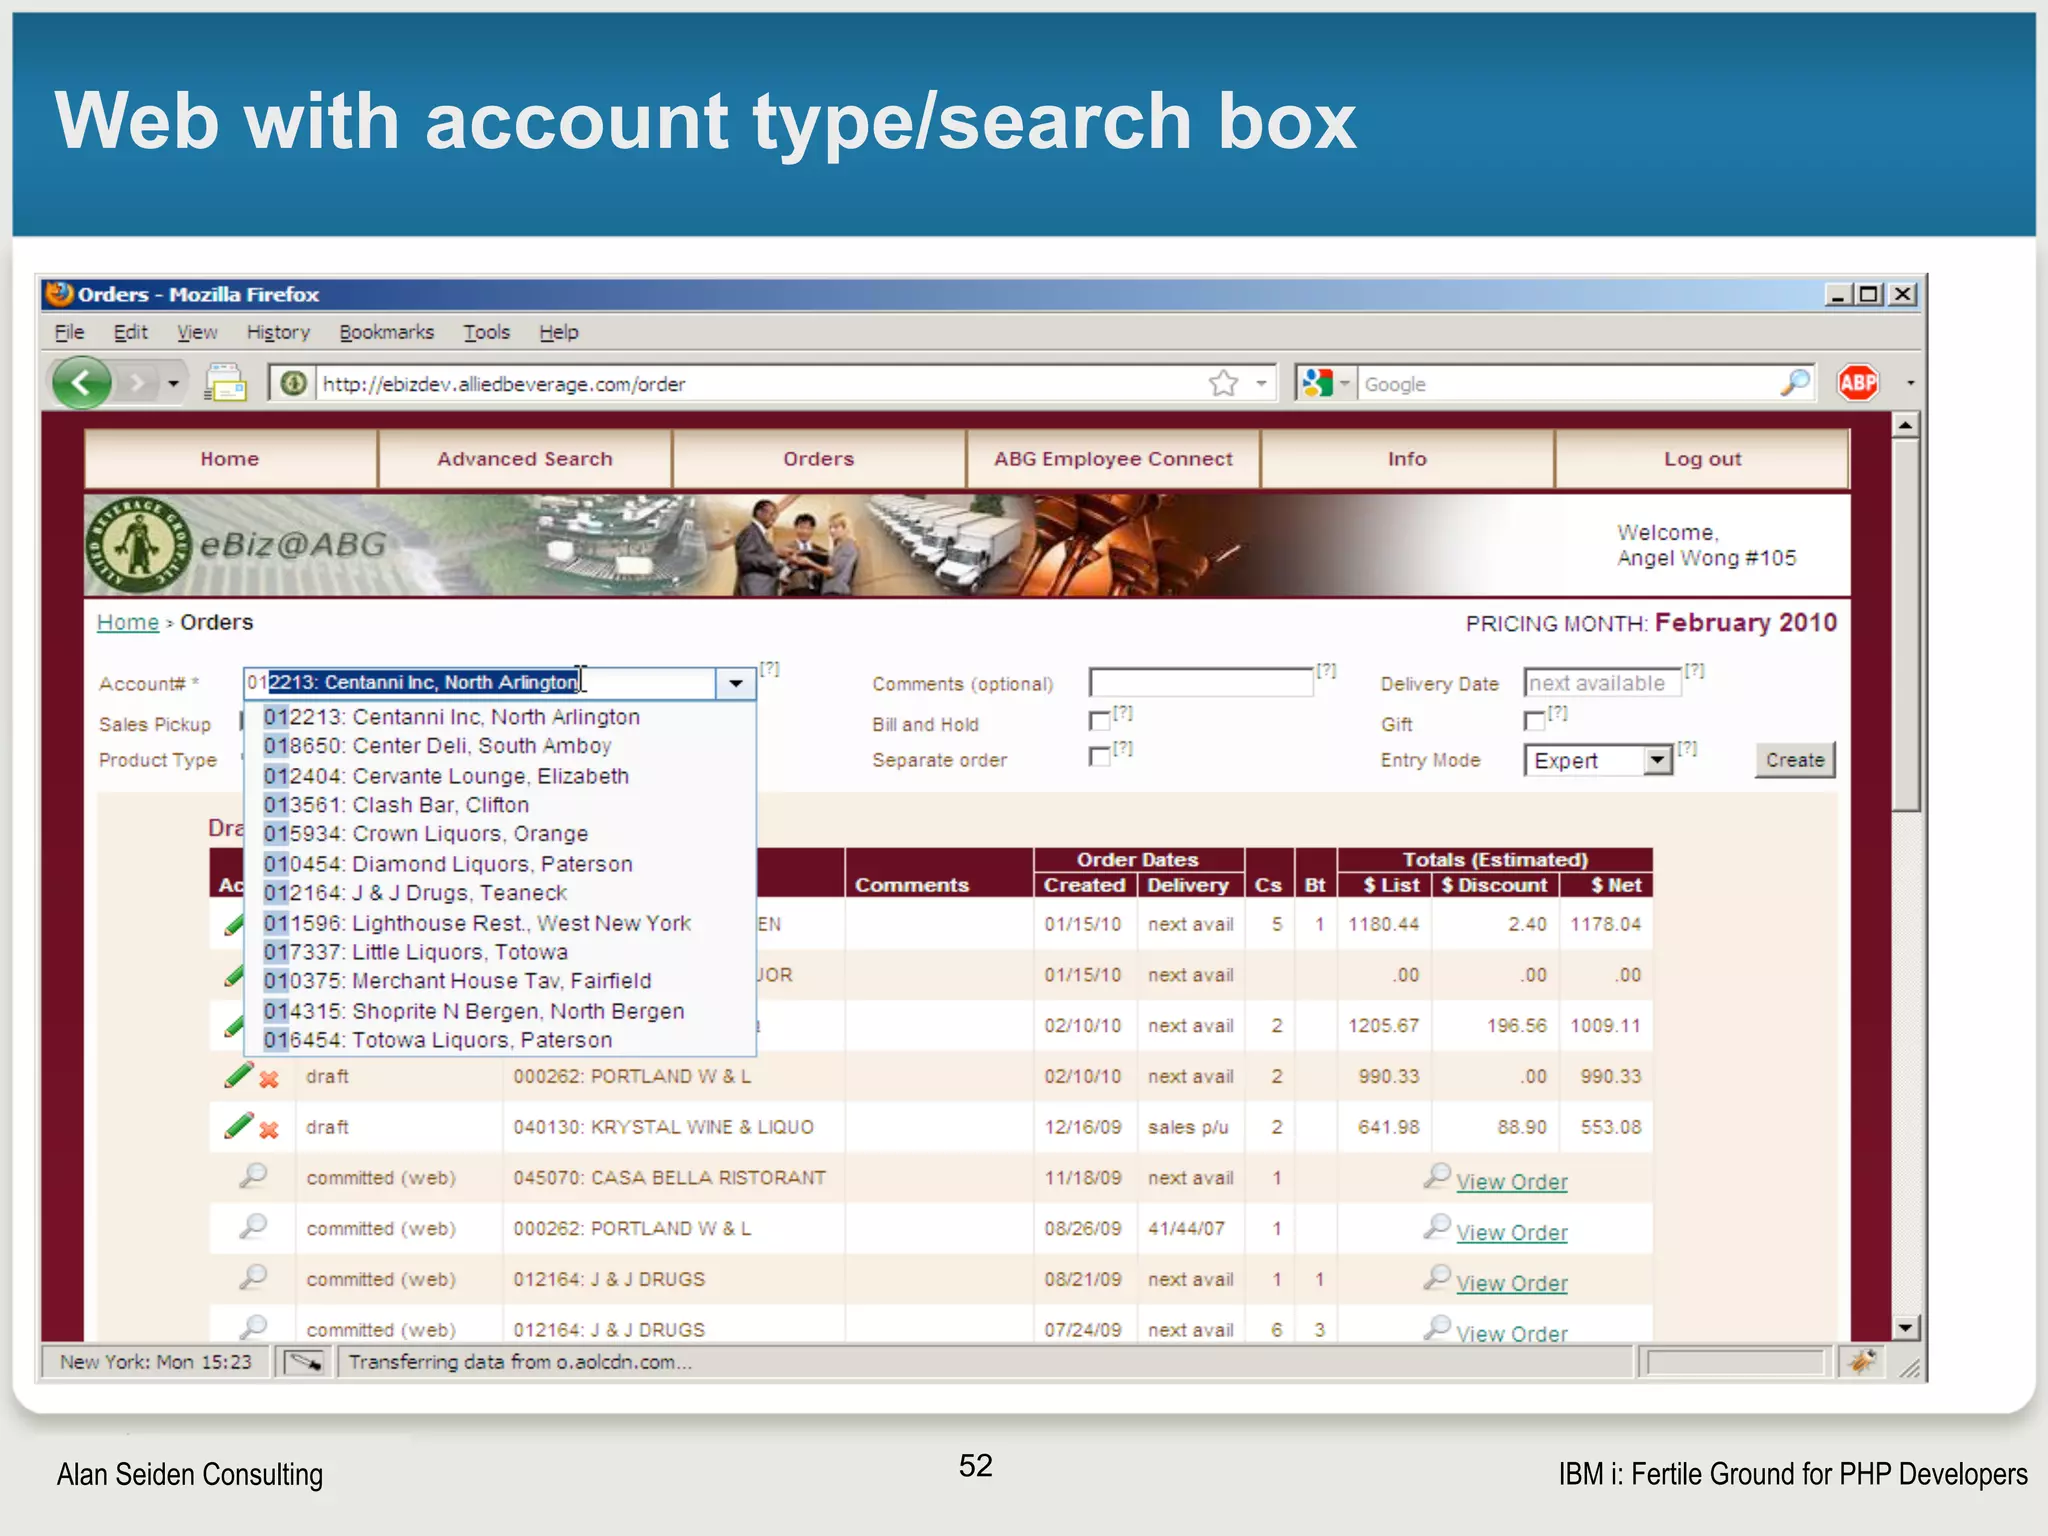Click View Order for 08/21/09 J & J Drugs
2048x1536 pixels.
1511,1284
